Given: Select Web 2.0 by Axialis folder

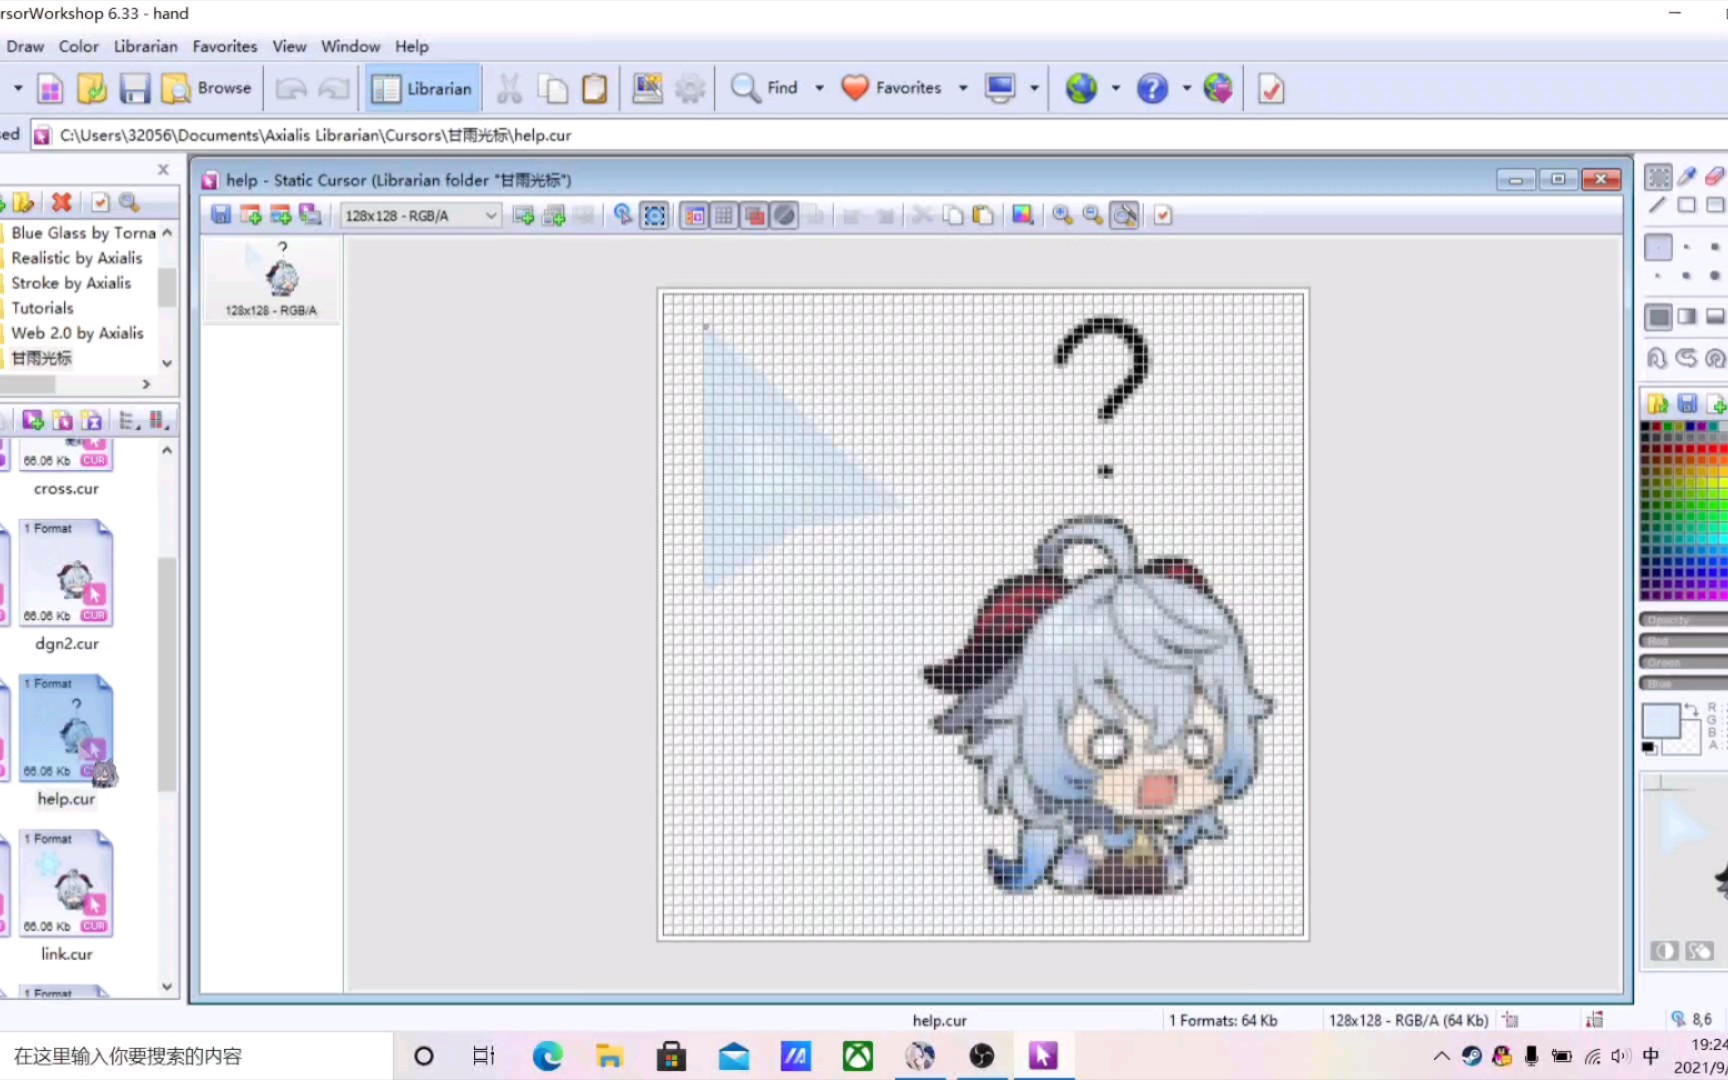Looking at the screenshot, I should [77, 333].
